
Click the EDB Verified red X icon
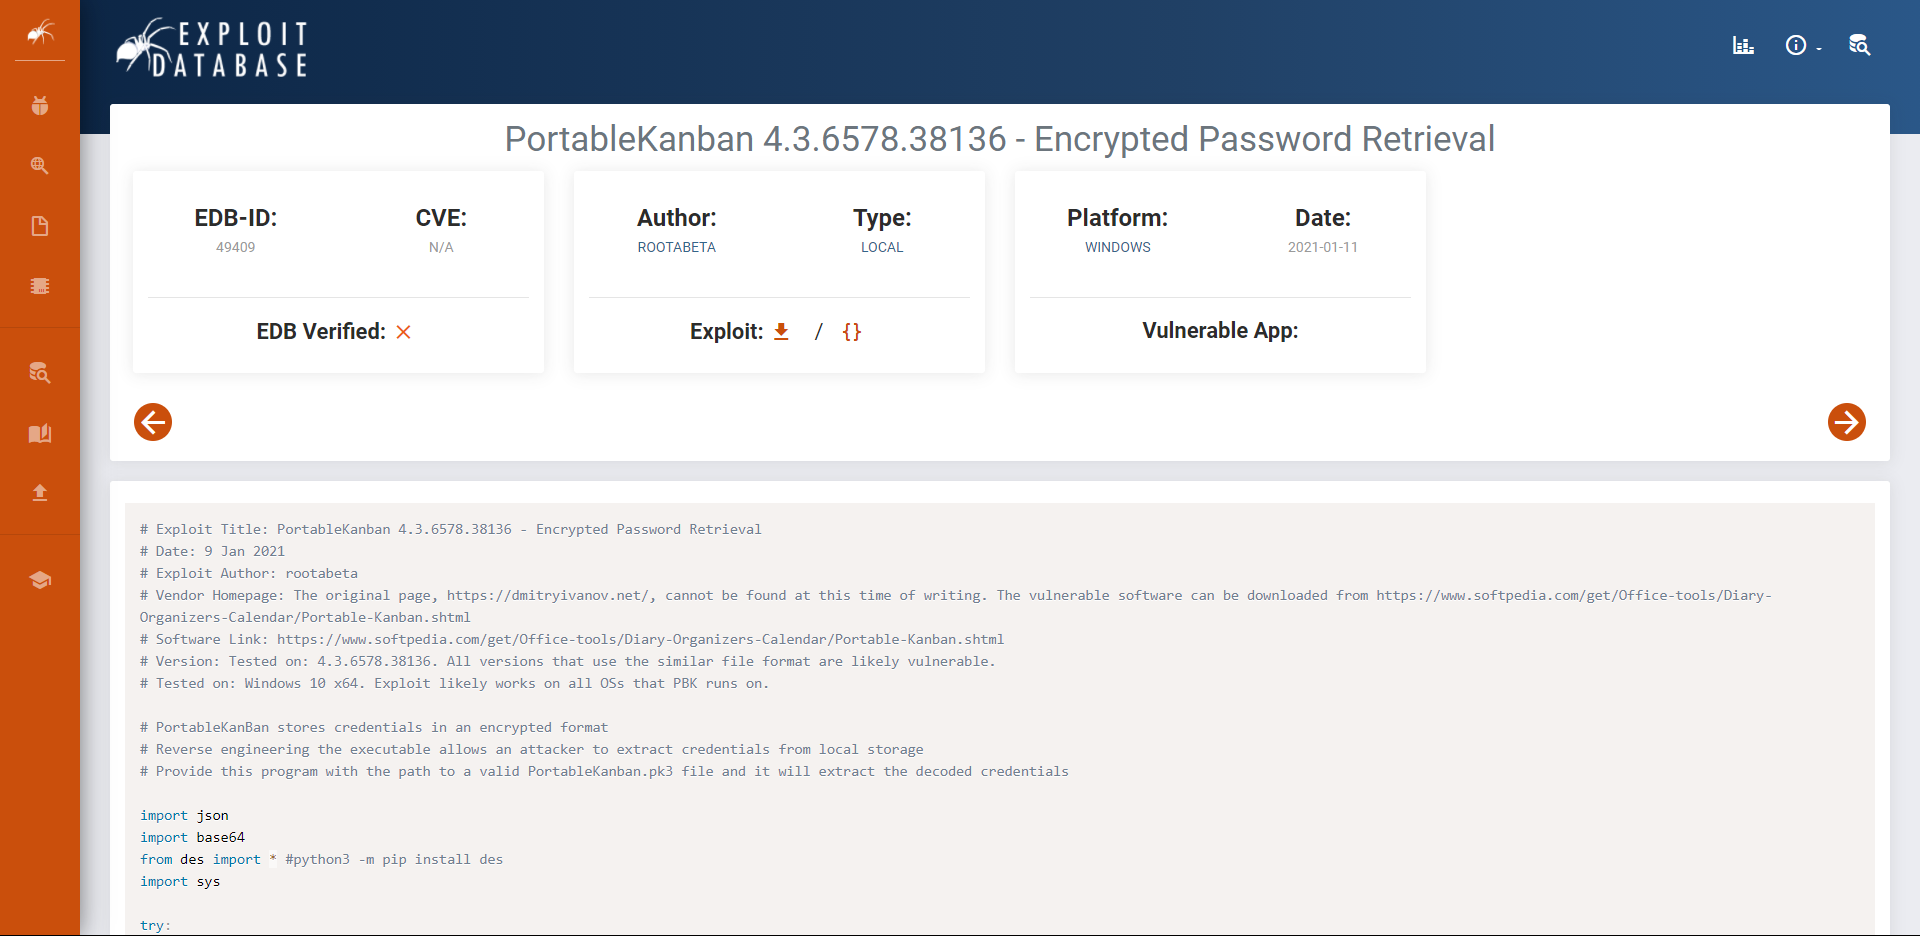404,332
